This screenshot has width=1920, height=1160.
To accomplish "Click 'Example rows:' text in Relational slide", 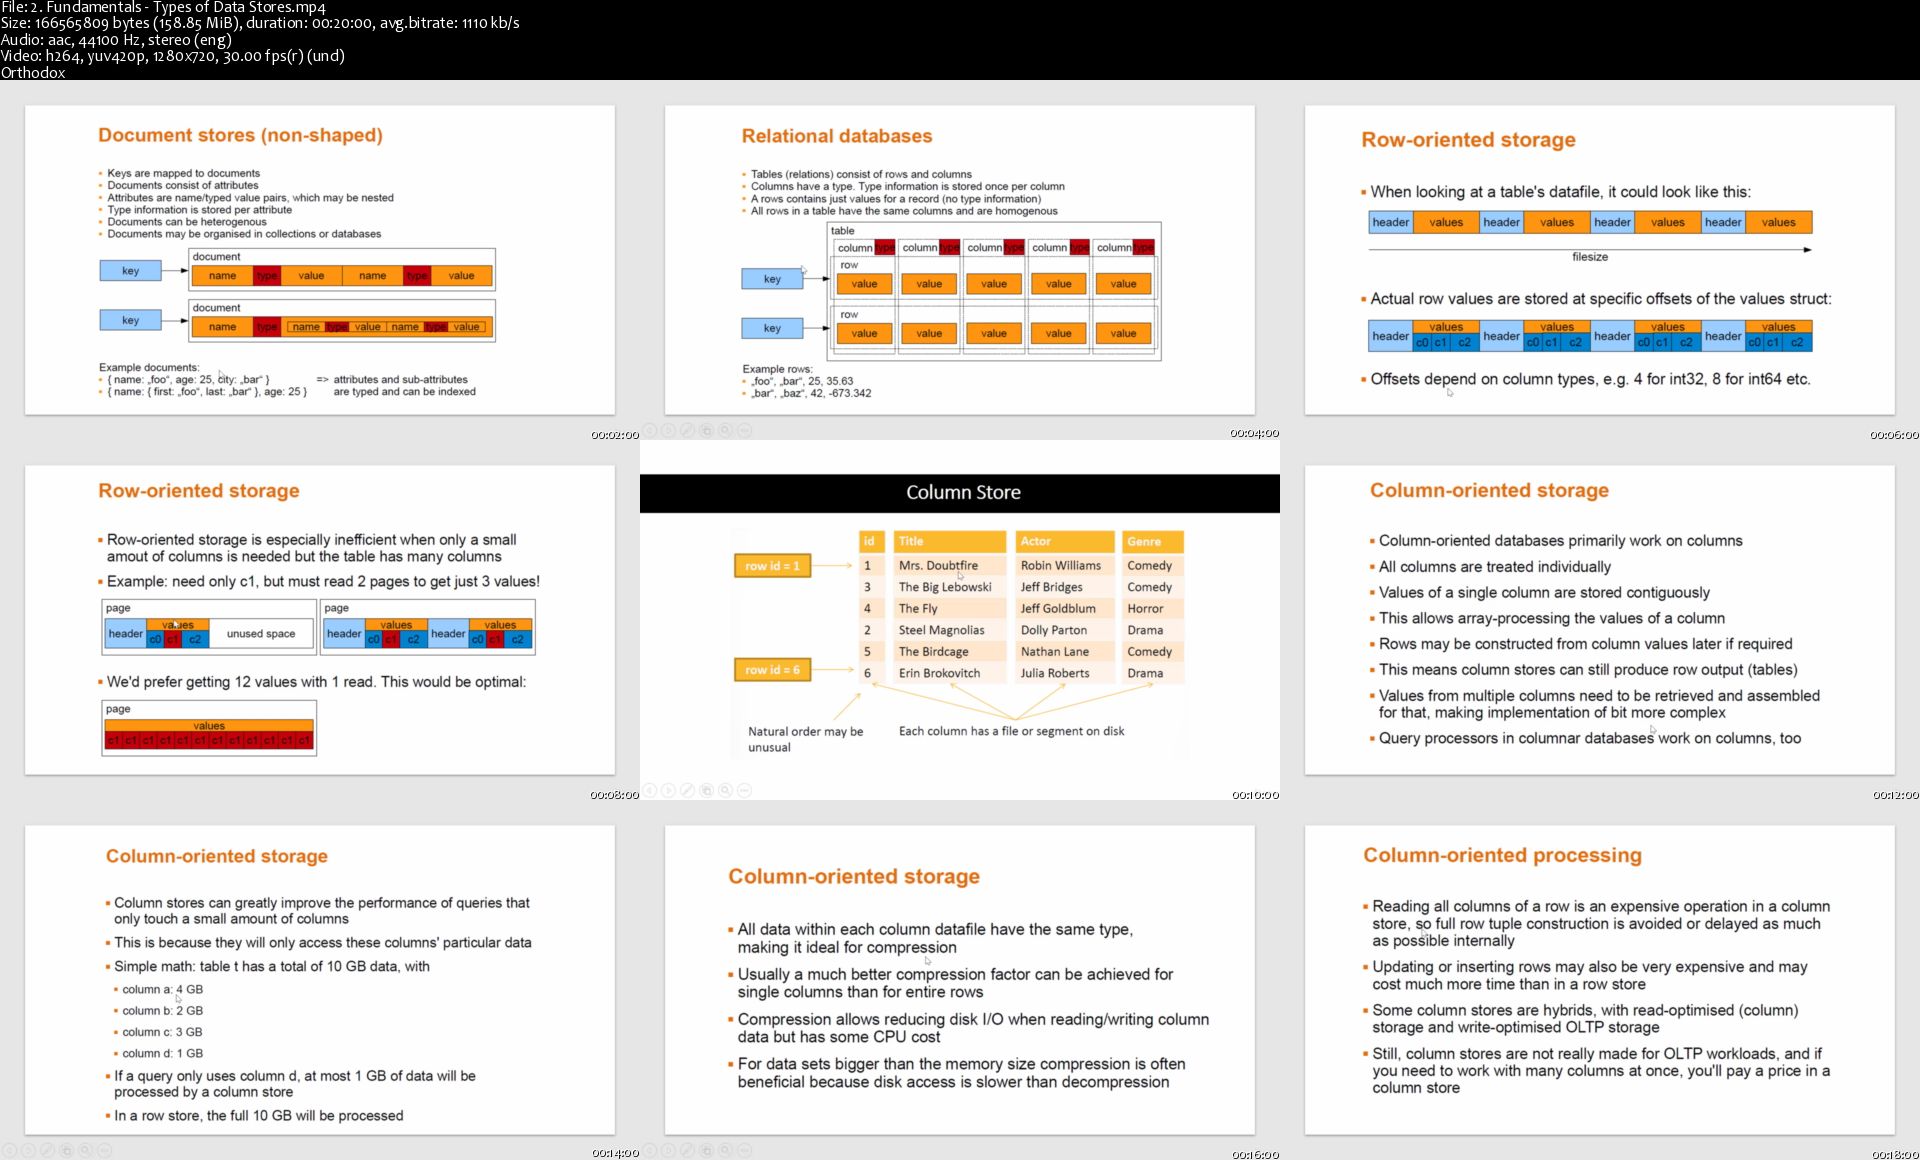I will [x=777, y=369].
